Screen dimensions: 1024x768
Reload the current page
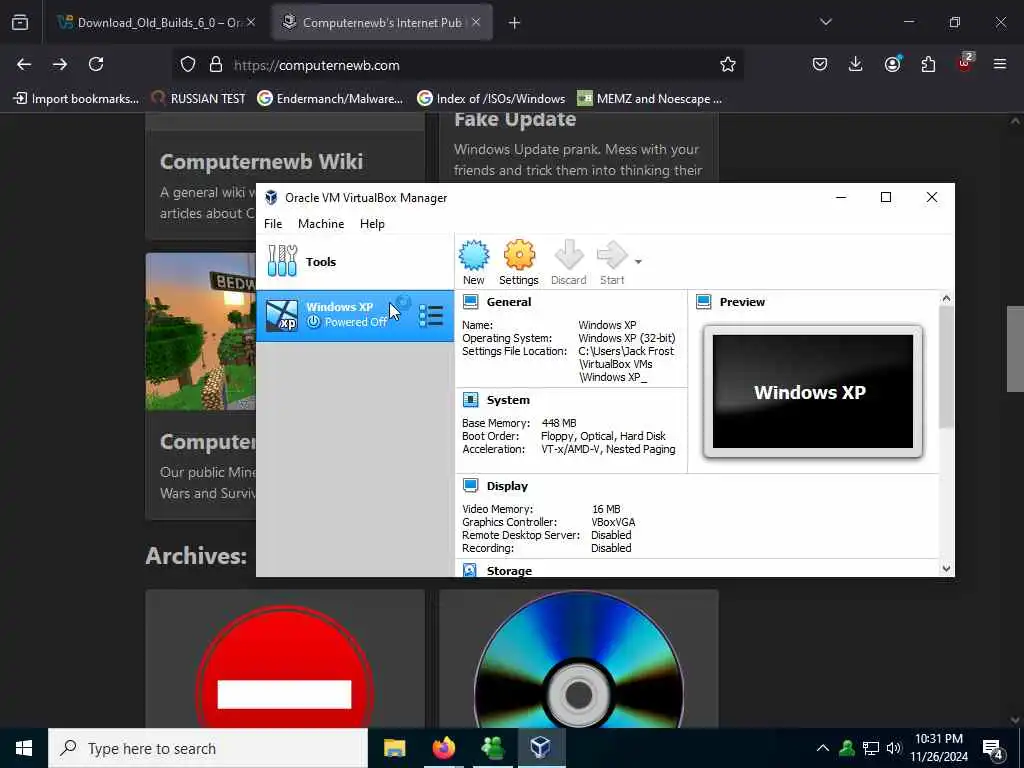pyautogui.click(x=96, y=64)
